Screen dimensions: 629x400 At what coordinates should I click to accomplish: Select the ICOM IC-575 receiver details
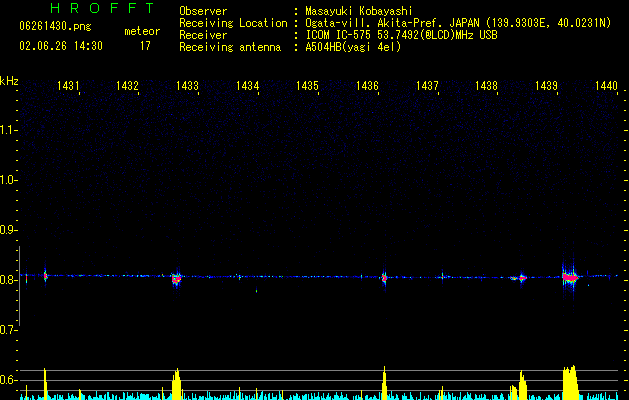coord(401,35)
